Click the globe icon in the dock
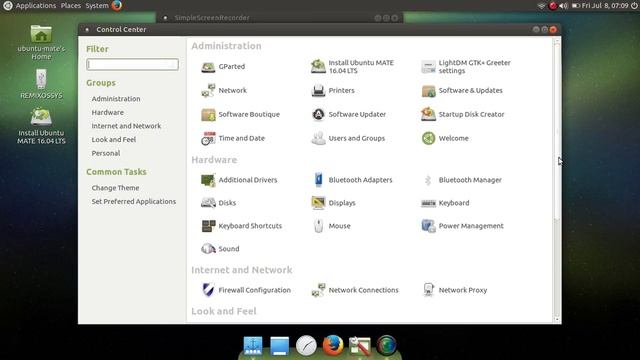The width and height of the screenshot is (640, 360). coord(386,345)
